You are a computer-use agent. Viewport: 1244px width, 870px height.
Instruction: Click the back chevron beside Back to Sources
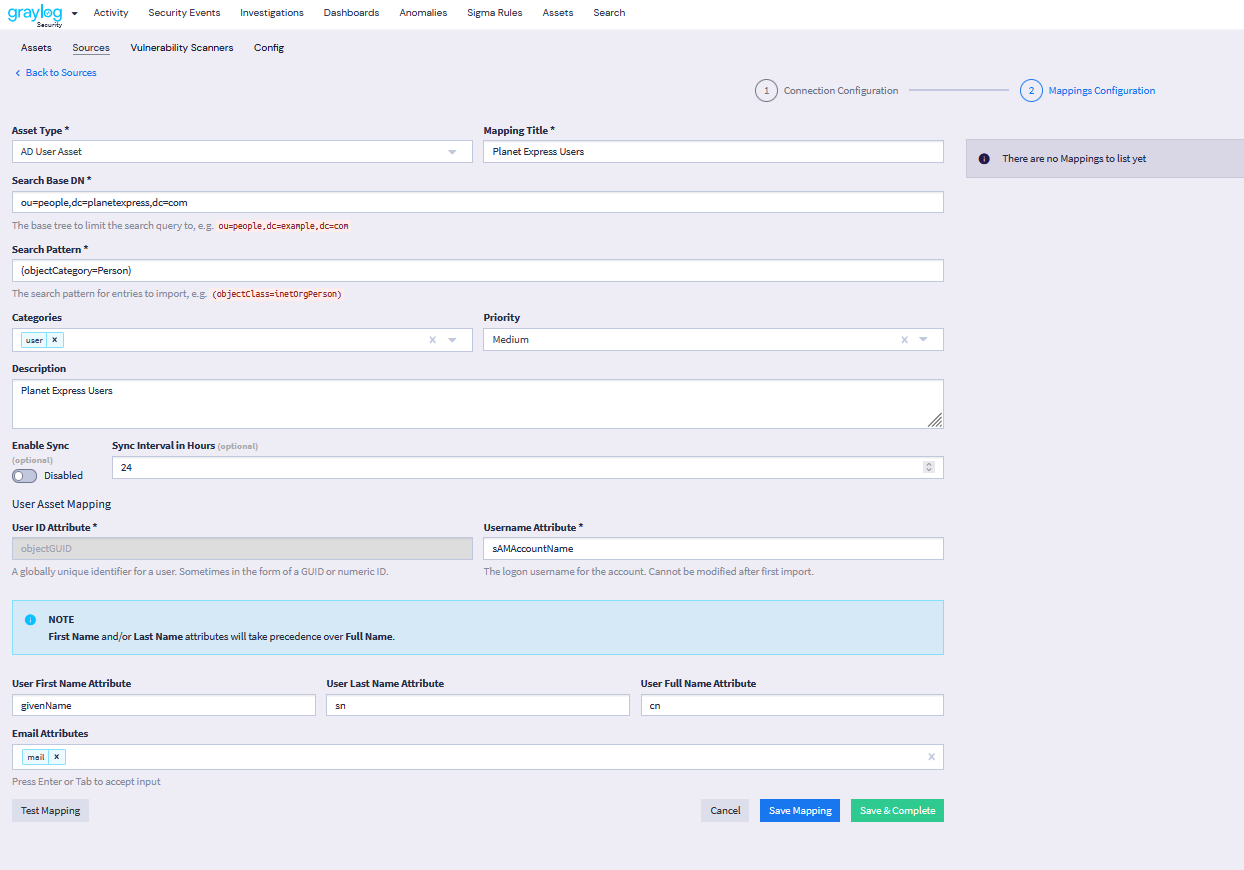tap(16, 72)
